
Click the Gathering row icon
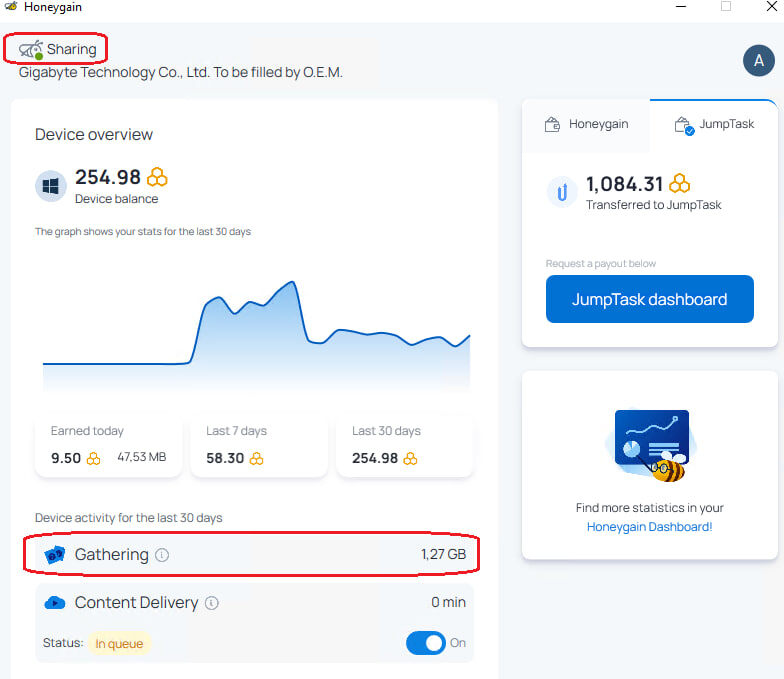54,554
